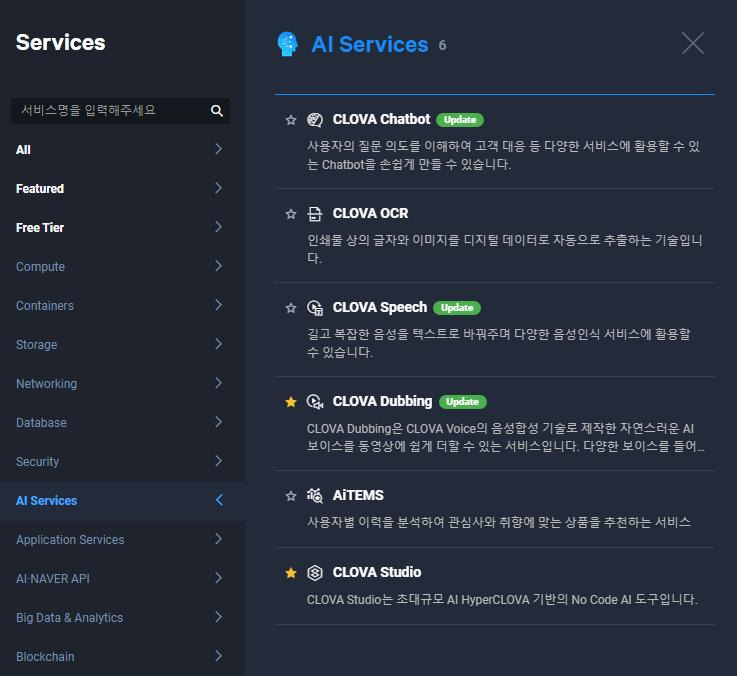Expand the Compute category arrow
Viewport: 737px width, 676px height.
pyautogui.click(x=218, y=266)
